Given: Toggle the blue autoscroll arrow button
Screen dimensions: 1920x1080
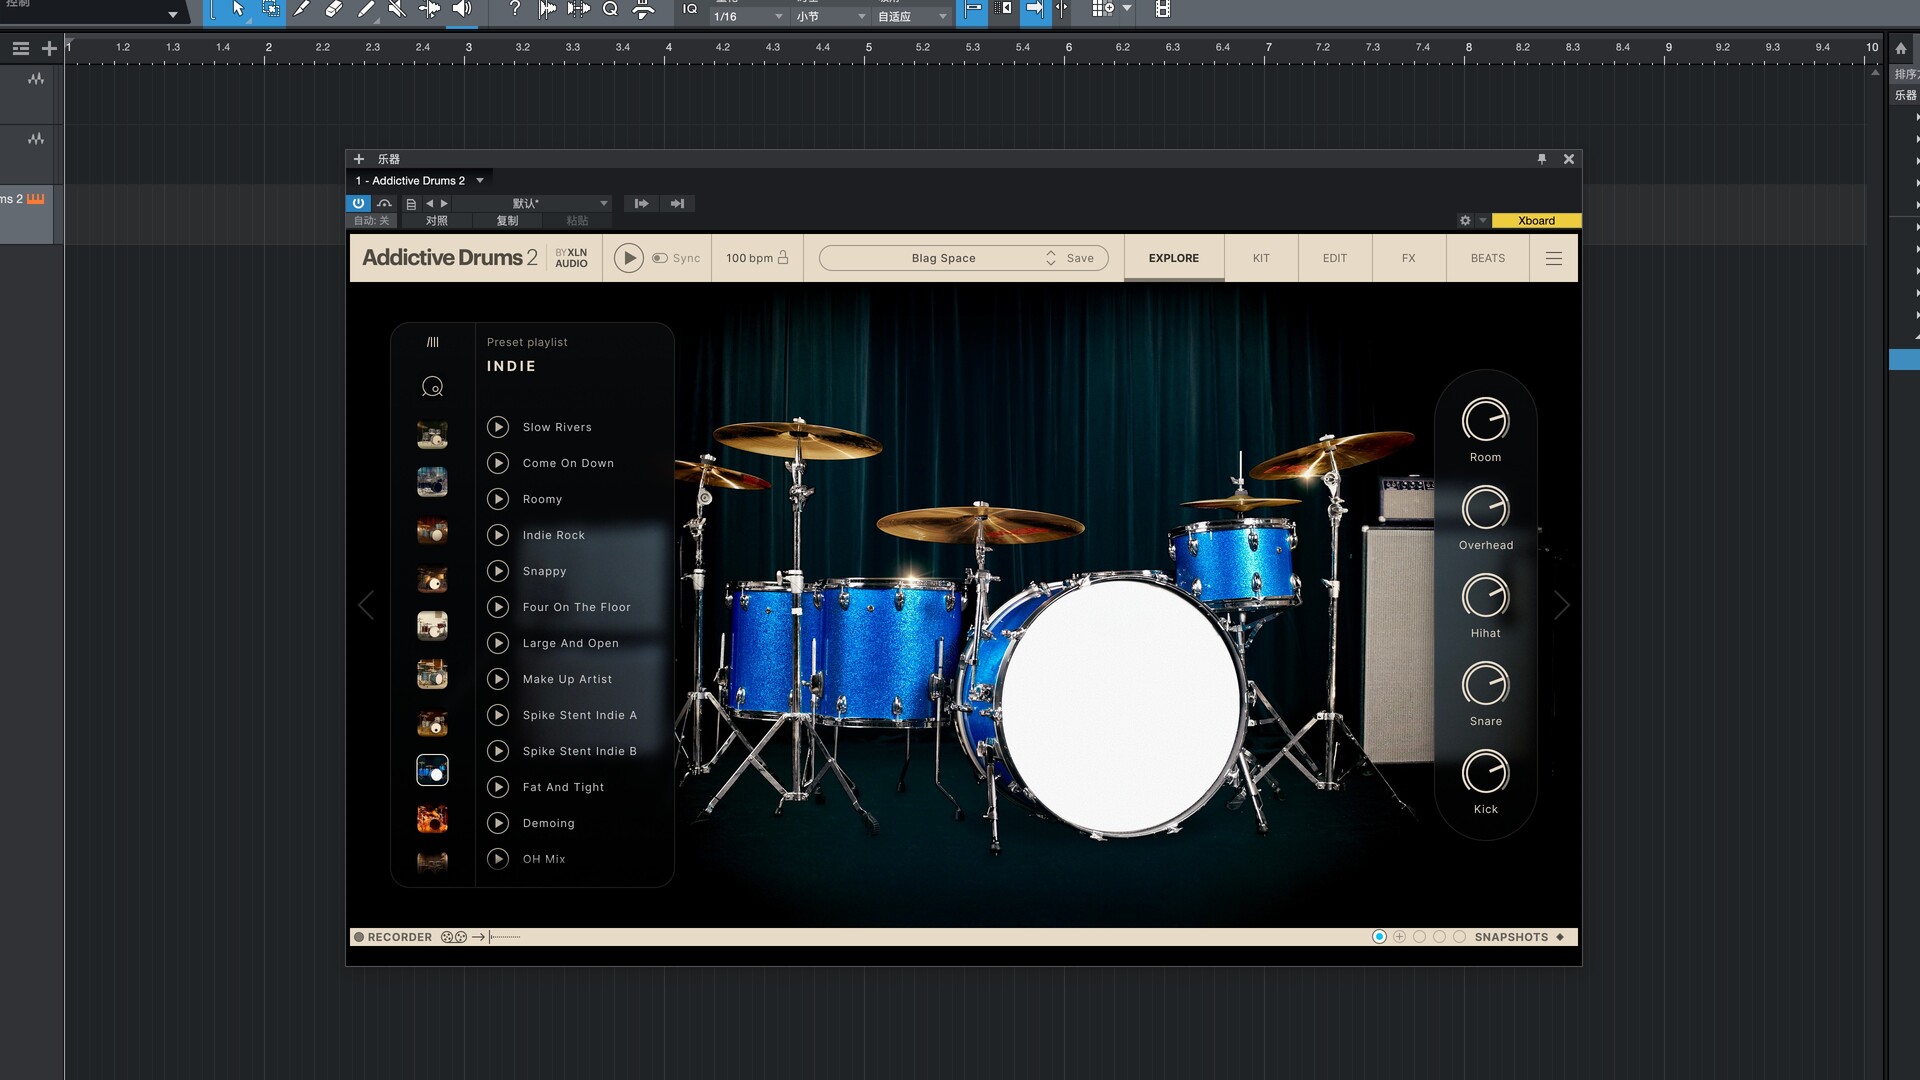Looking at the screenshot, I should tap(1035, 9).
